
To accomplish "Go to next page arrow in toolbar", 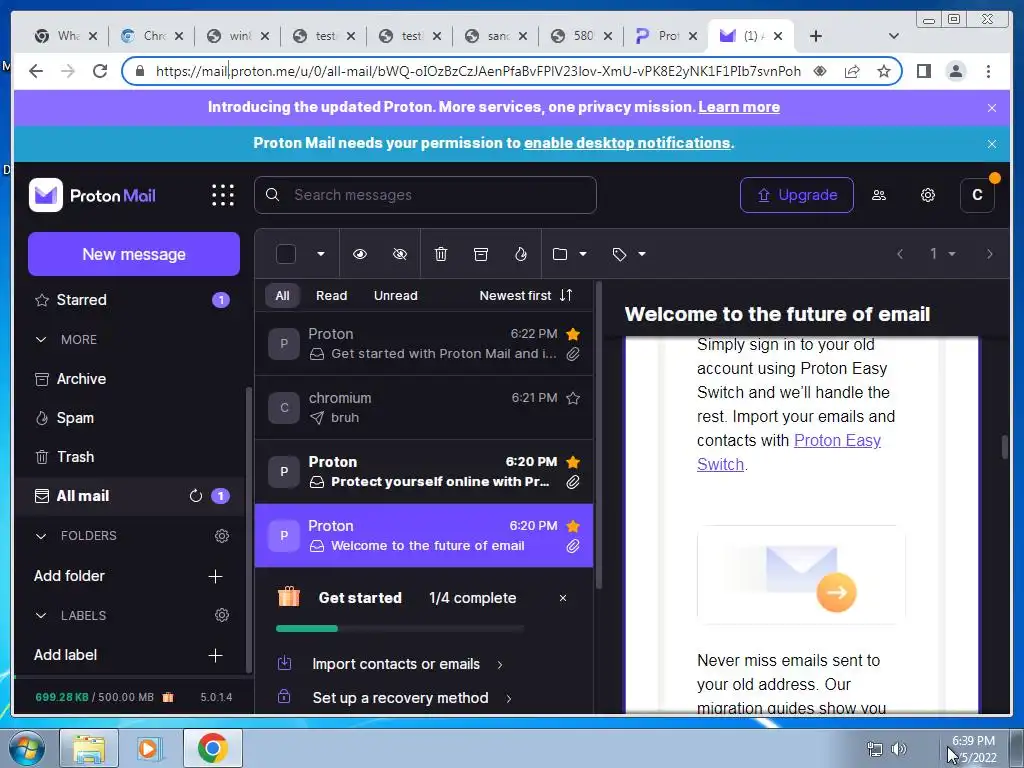I will [x=989, y=254].
